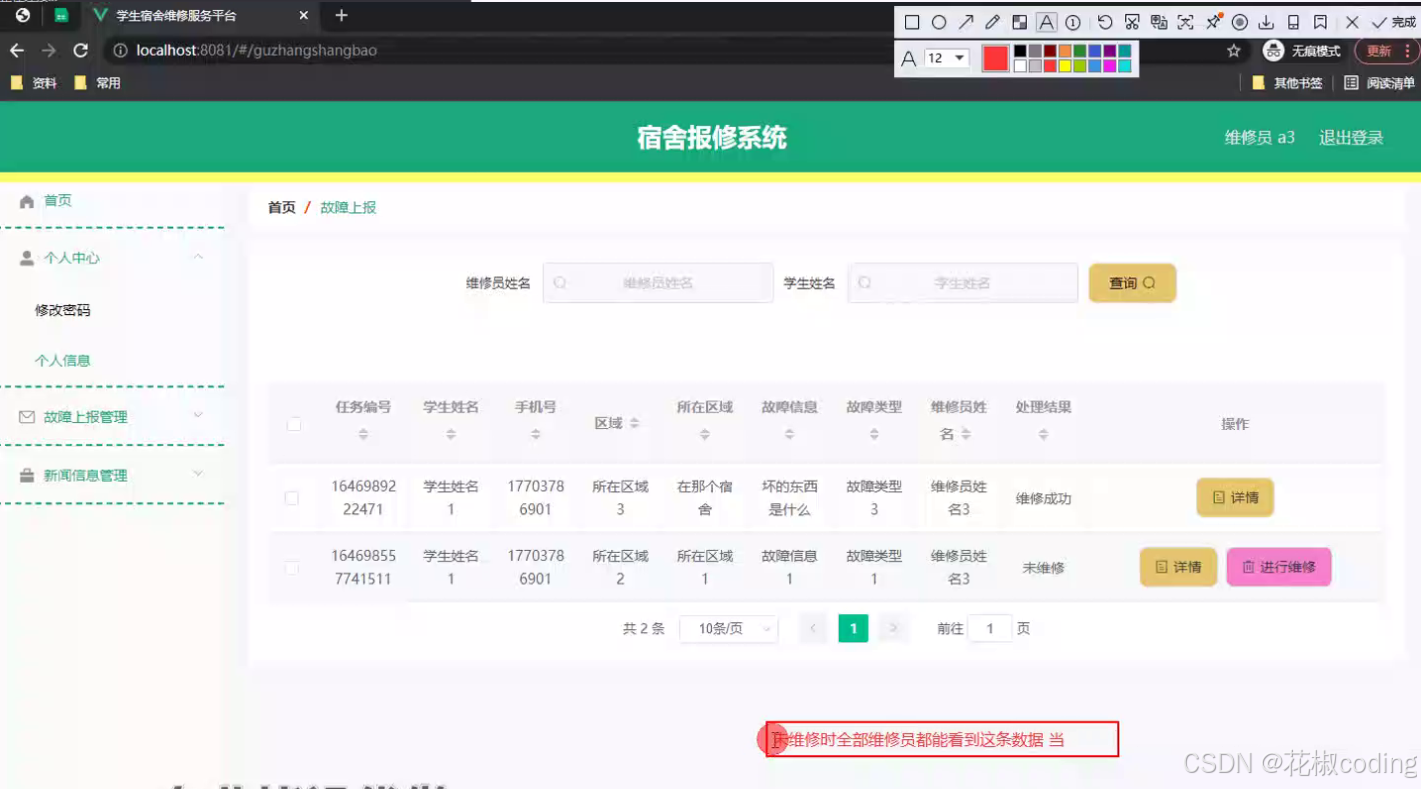Image resolution: width=1421 pixels, height=789 pixels.
Task: Select the rectangle annotation tool
Action: [x=912, y=22]
